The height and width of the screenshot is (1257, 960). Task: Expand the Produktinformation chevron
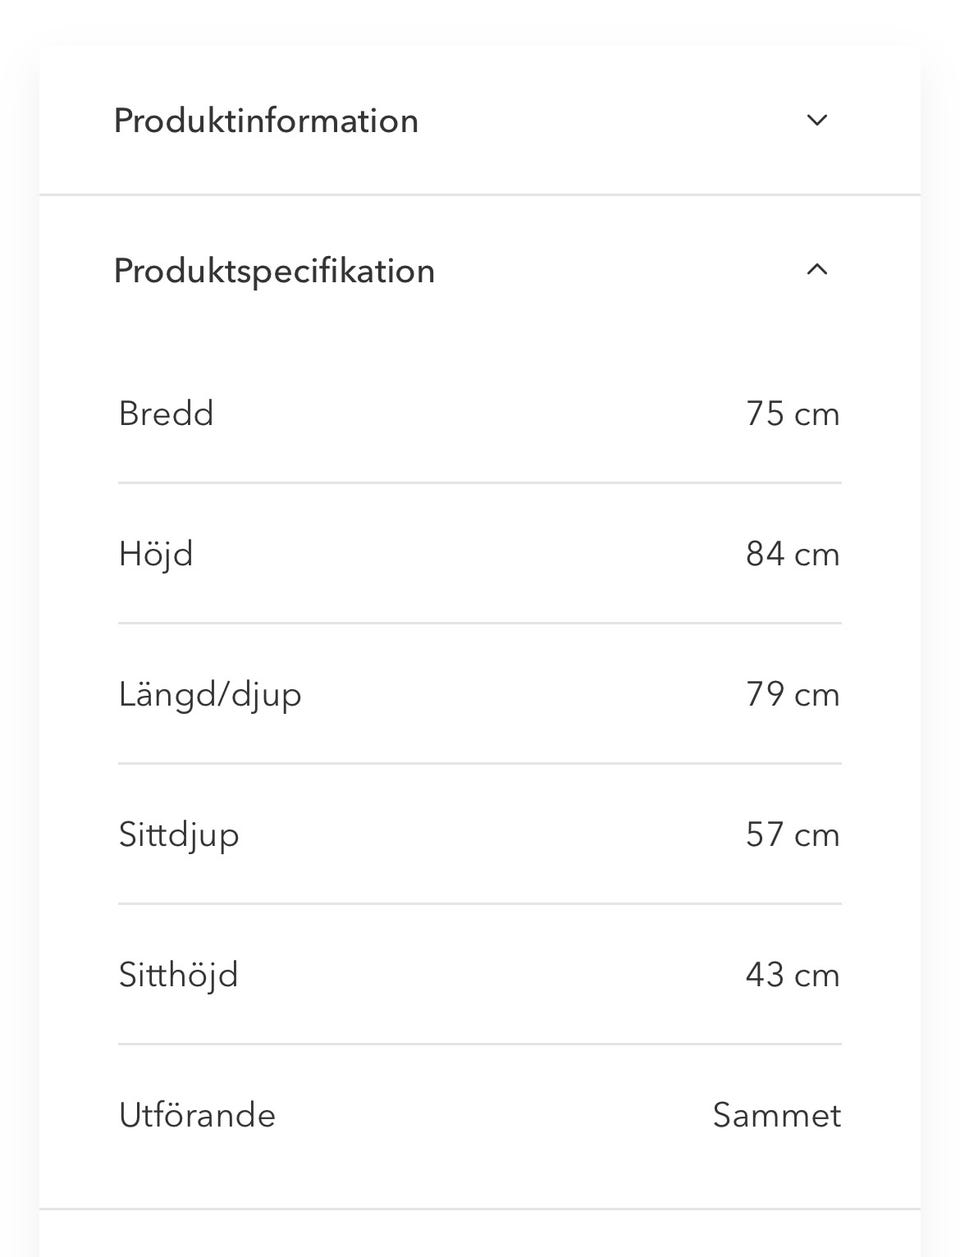pos(817,120)
